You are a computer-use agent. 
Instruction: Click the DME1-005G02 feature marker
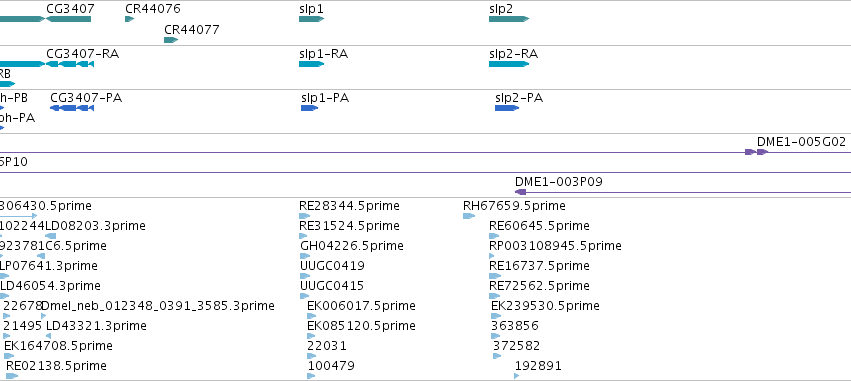click(x=756, y=152)
